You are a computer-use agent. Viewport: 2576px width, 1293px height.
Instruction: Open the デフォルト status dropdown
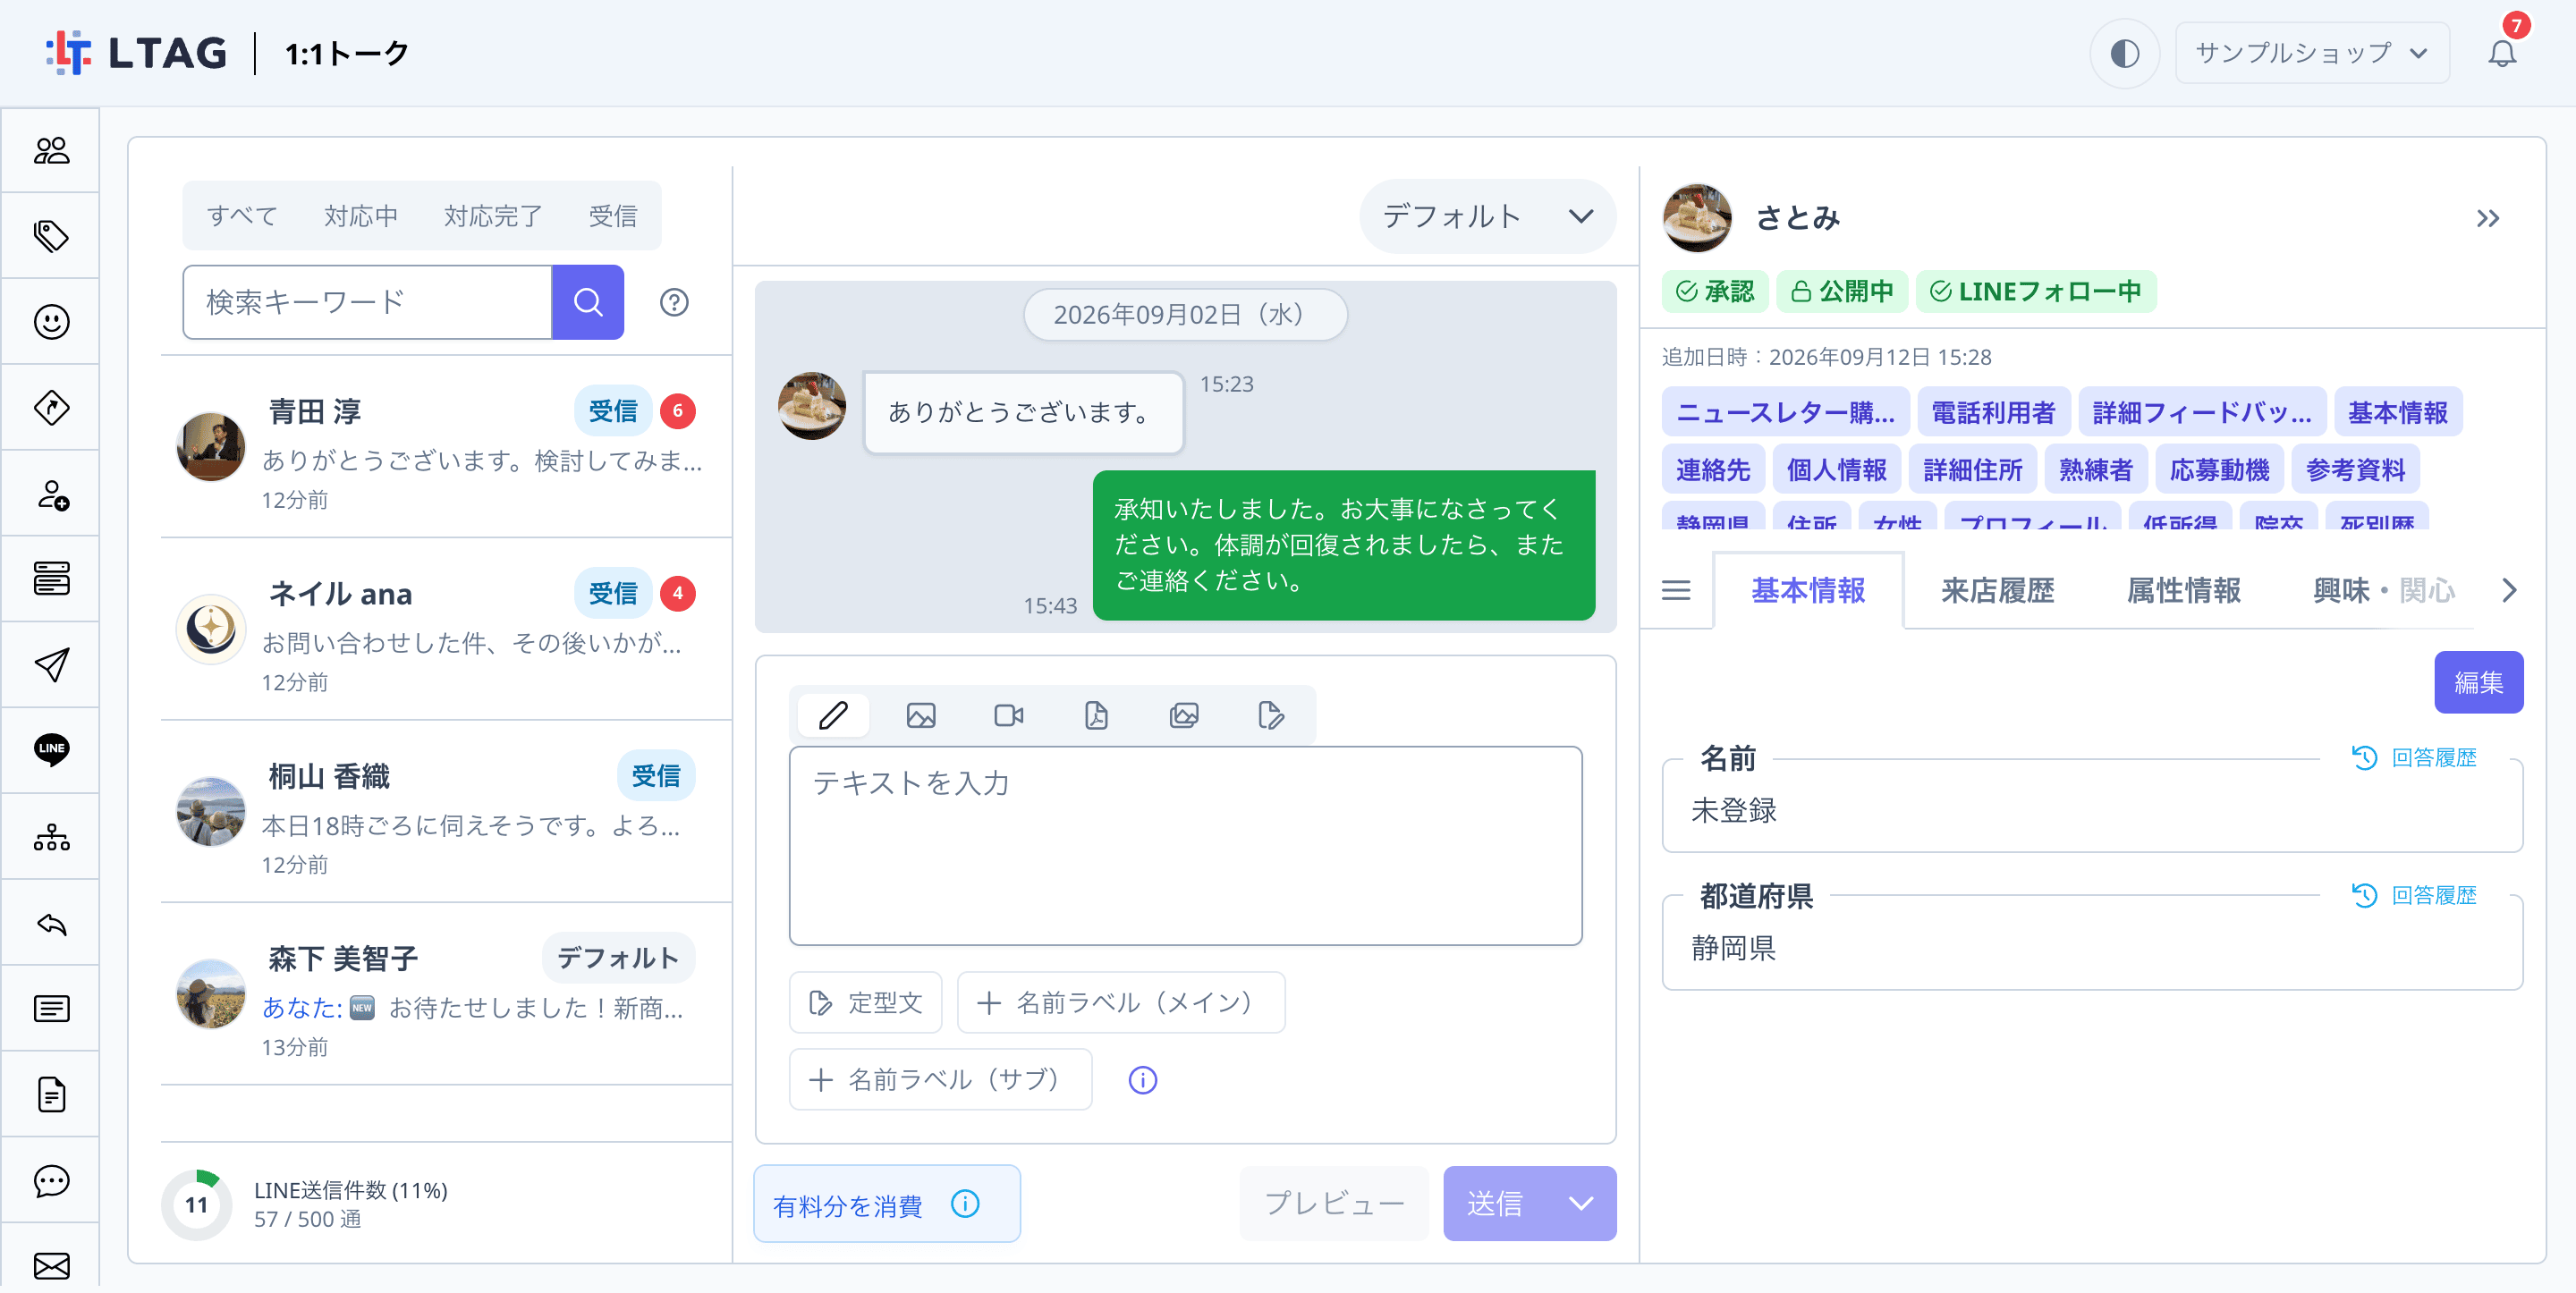pos(1487,216)
